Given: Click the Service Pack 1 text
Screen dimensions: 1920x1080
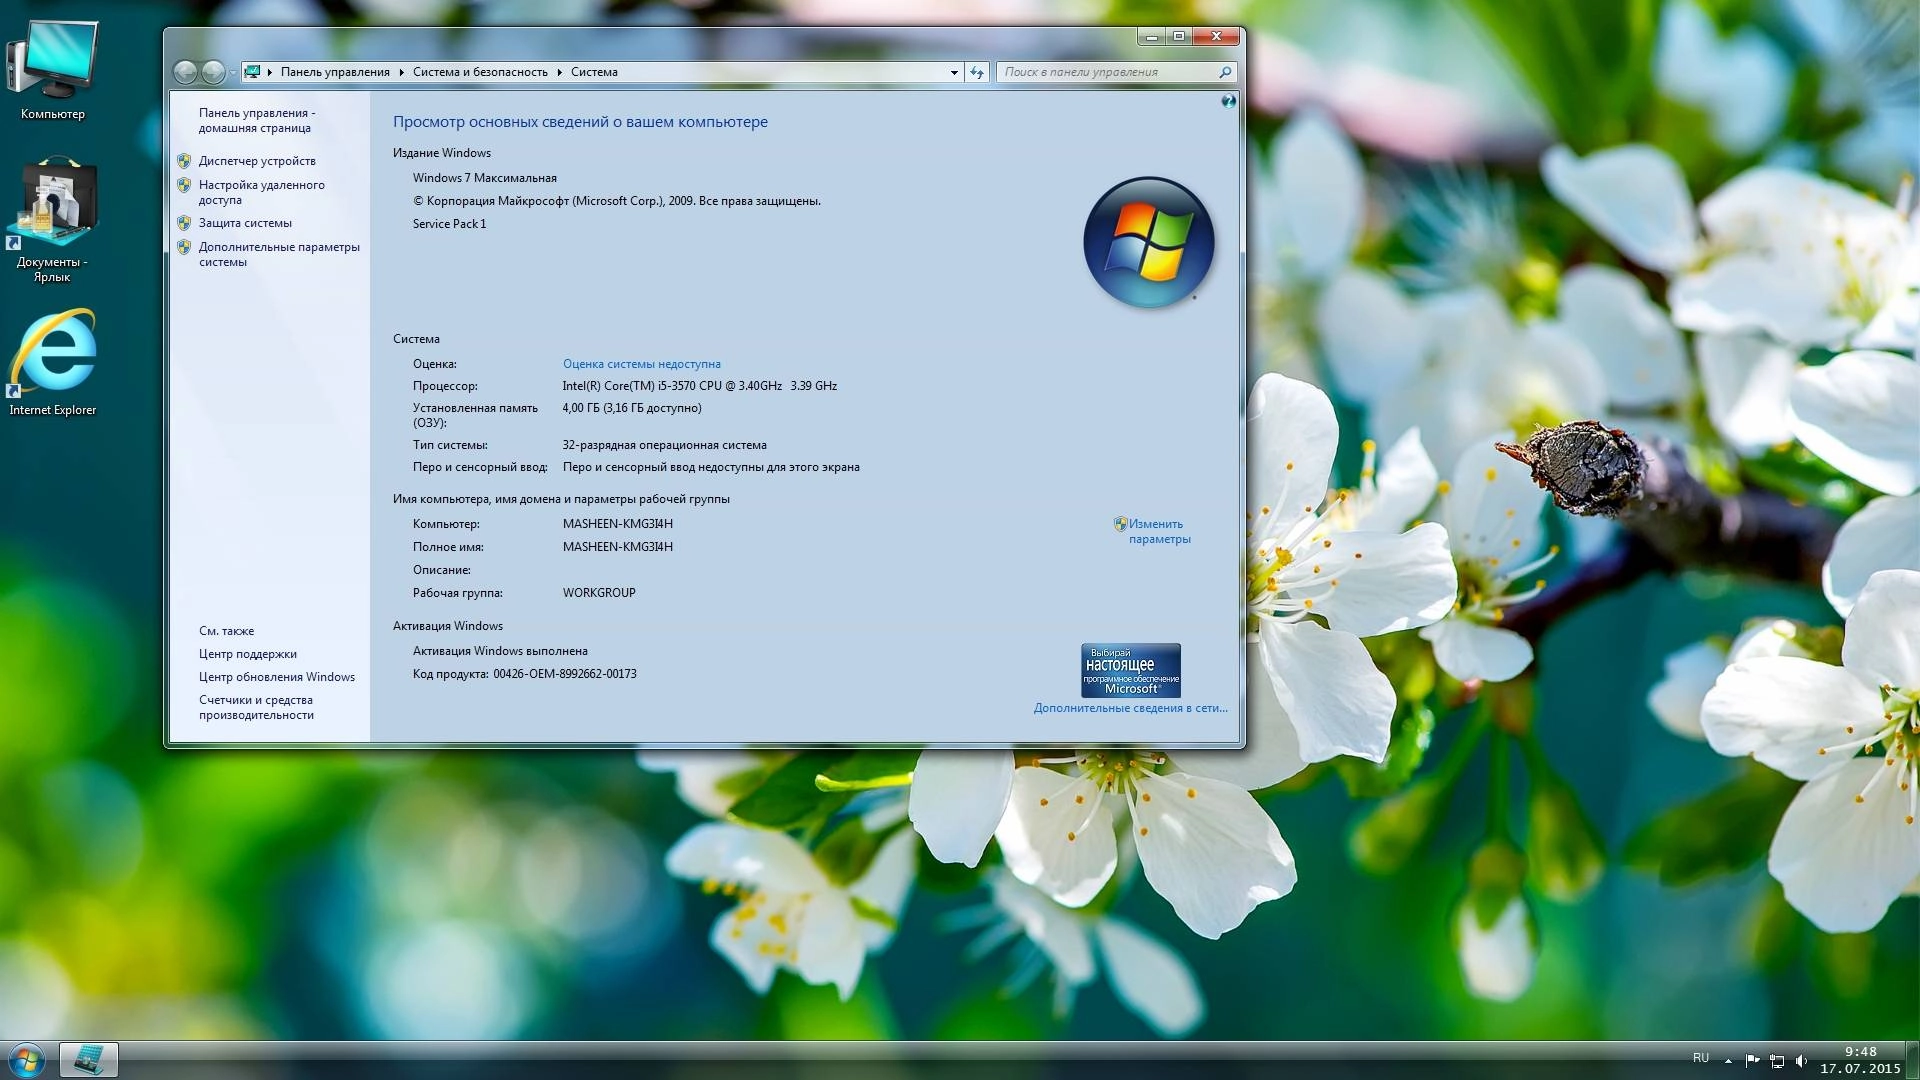Looking at the screenshot, I should [x=449, y=224].
